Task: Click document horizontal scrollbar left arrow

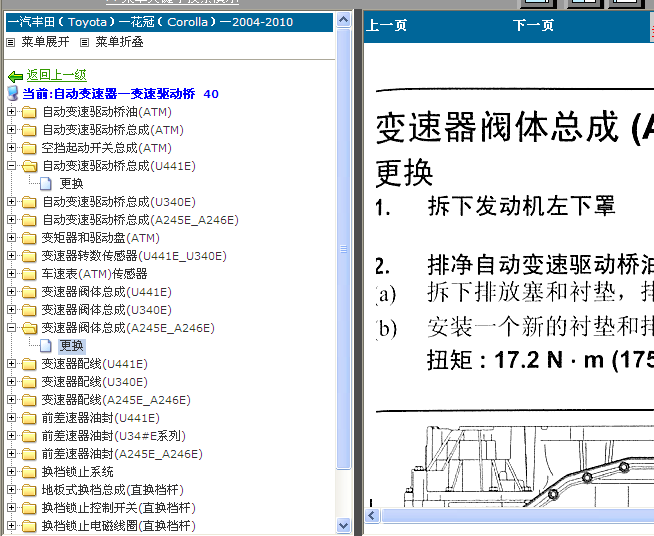Action: tap(372, 516)
